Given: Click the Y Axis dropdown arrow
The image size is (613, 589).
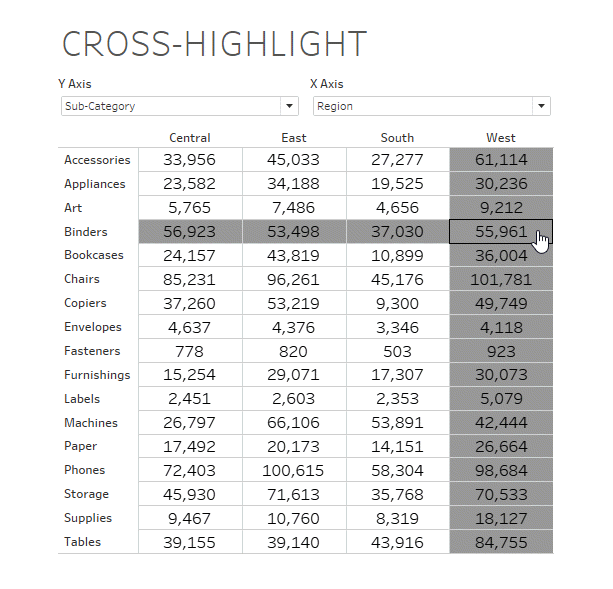Looking at the screenshot, I should click(x=290, y=106).
